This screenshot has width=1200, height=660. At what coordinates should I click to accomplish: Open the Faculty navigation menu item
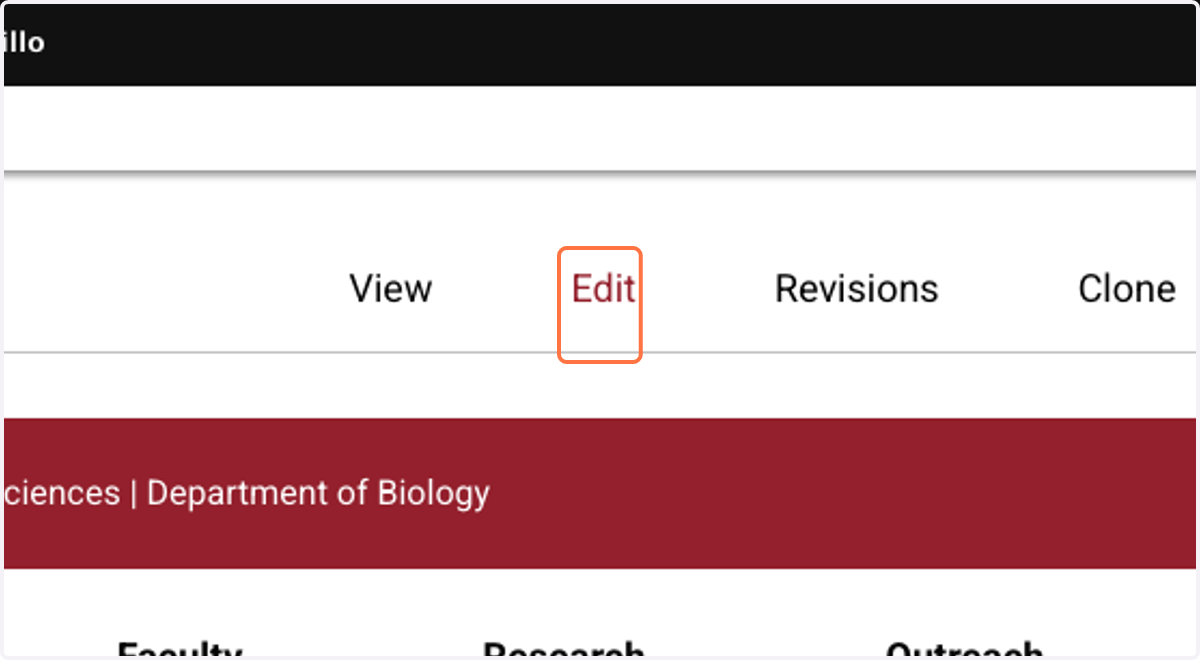[180, 649]
